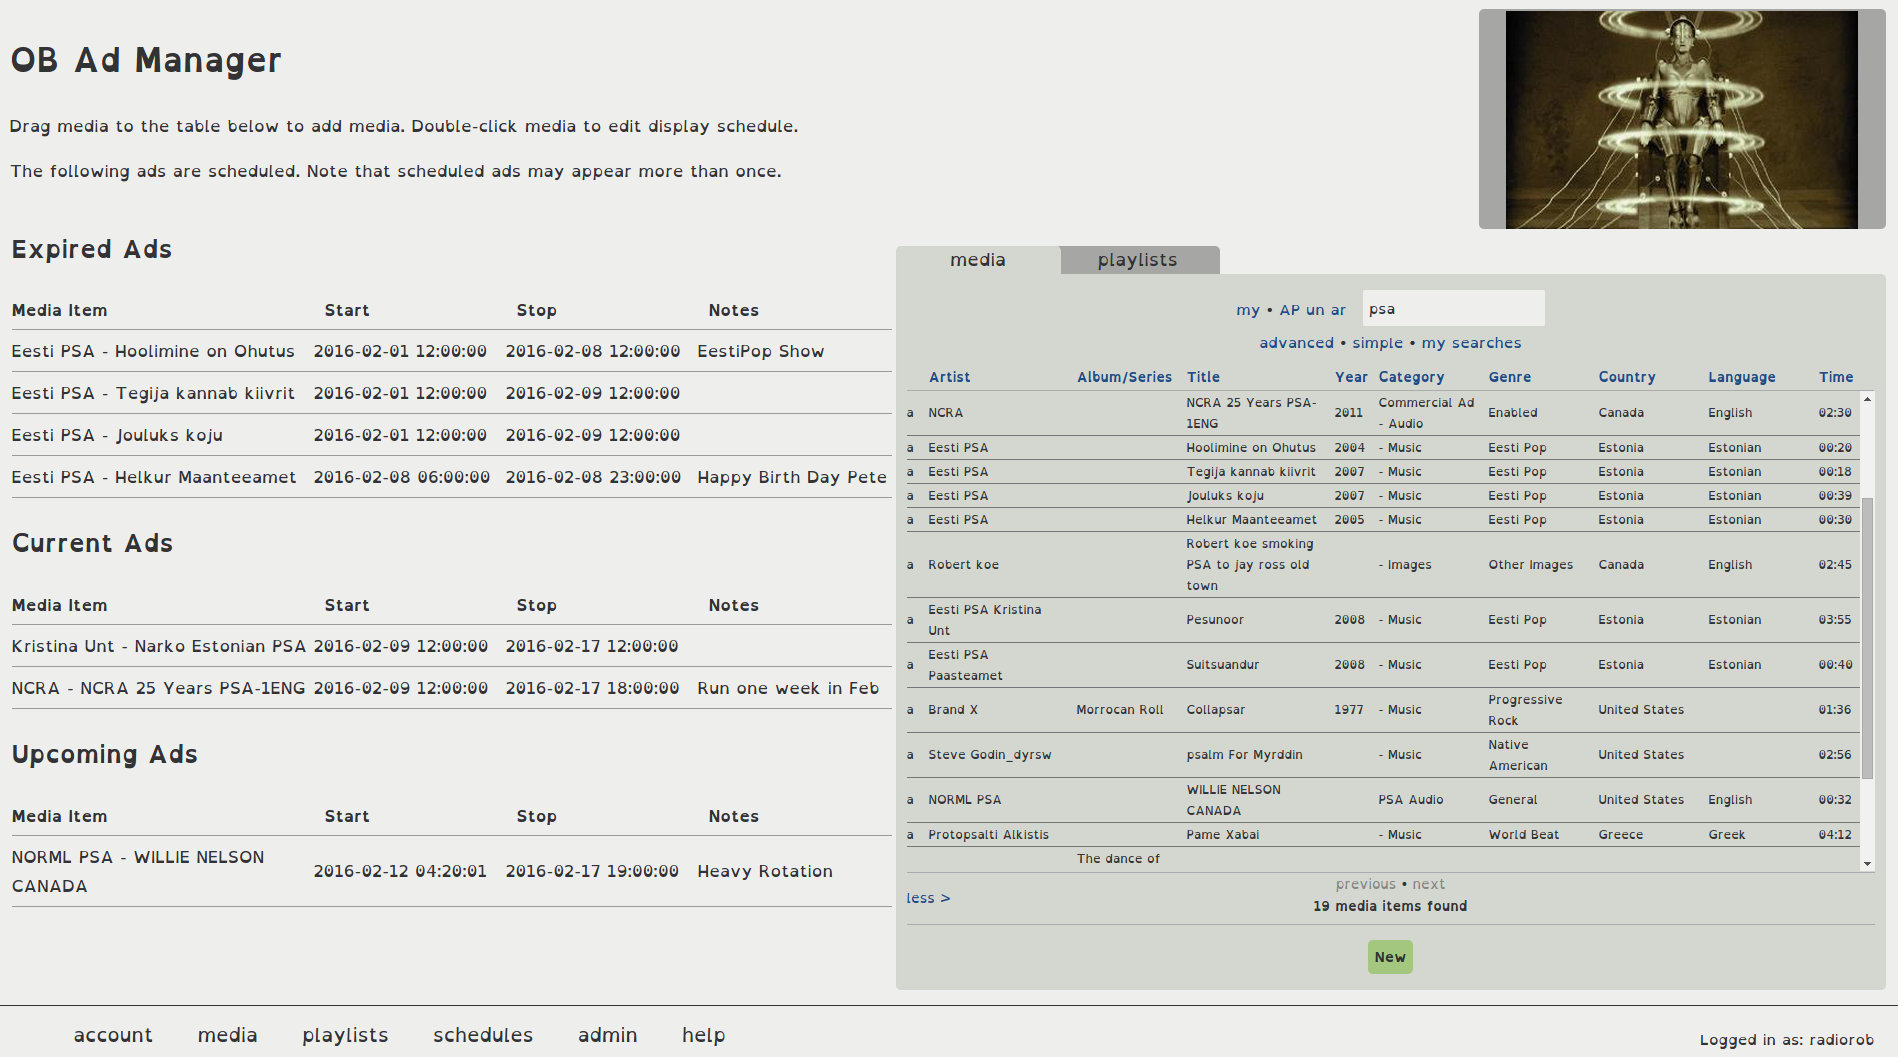Click the robot preview image thumbnail
Image resolution: width=1898 pixels, height=1057 pixels.
point(1682,120)
